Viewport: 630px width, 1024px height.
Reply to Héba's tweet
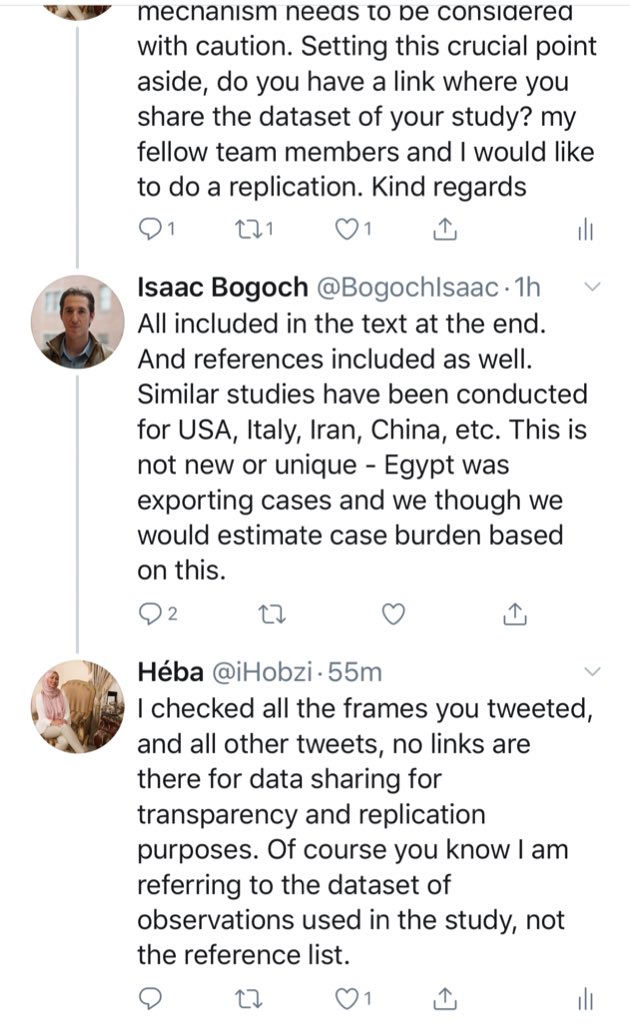(x=150, y=997)
